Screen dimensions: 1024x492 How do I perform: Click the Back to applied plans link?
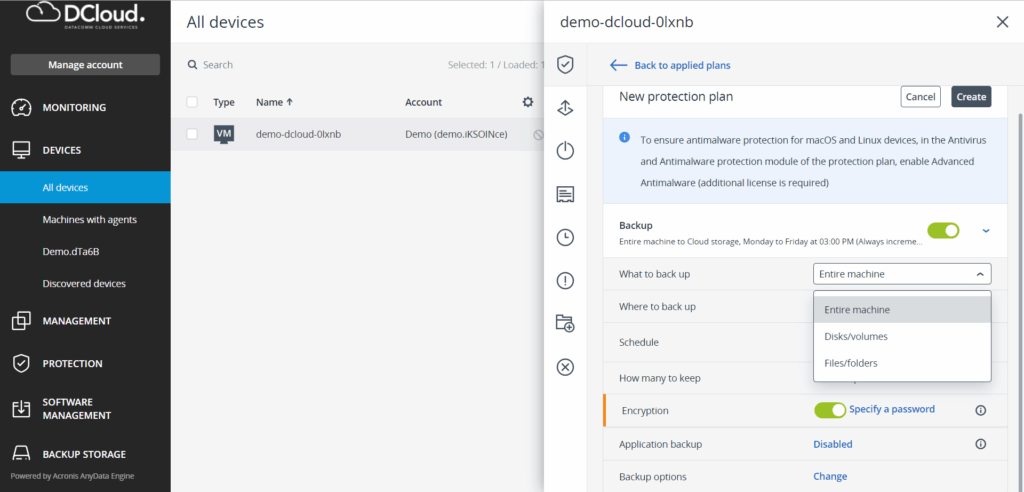pyautogui.click(x=682, y=66)
